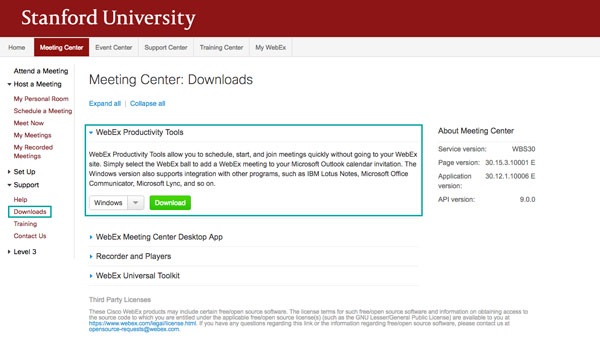Viewport: 600px width, 360px height.
Task: Expand WebEx Universal Toolkit section
Action: [x=135, y=276]
